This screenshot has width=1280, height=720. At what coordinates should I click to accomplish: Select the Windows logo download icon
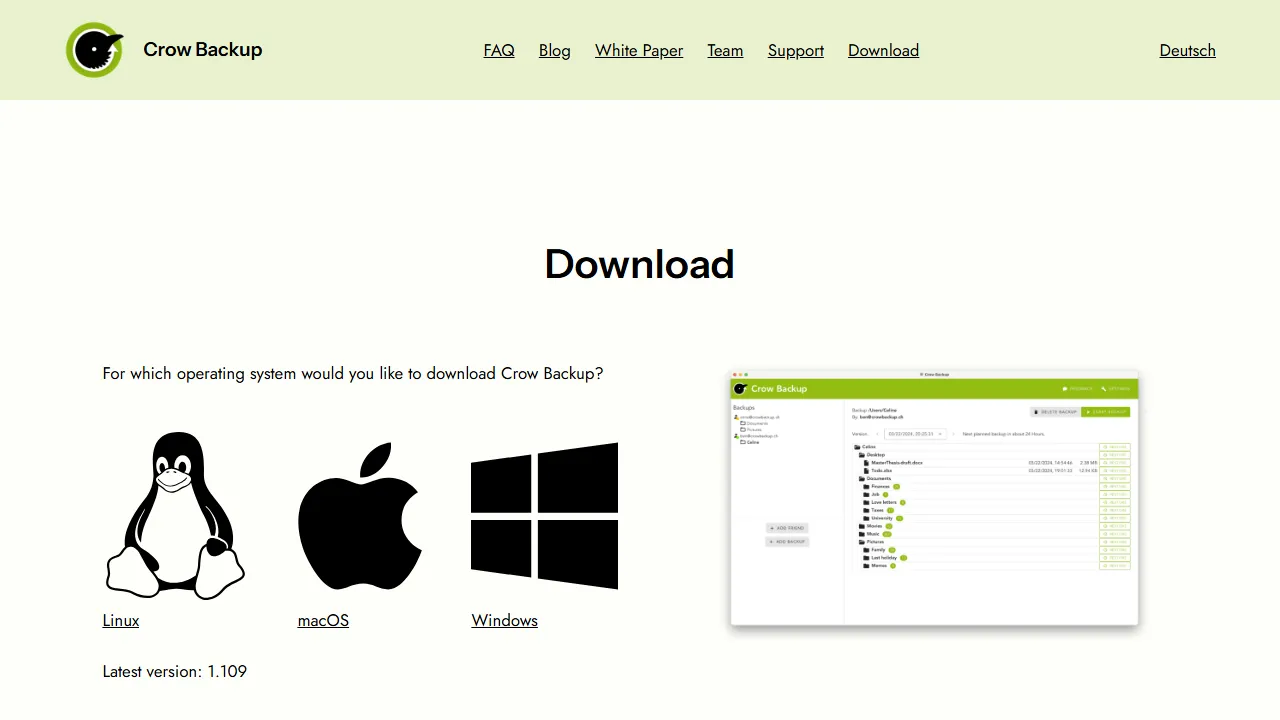544,516
